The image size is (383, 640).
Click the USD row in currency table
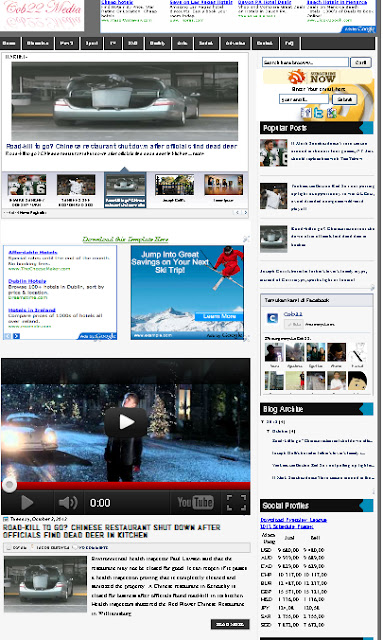pyautogui.click(x=293, y=549)
